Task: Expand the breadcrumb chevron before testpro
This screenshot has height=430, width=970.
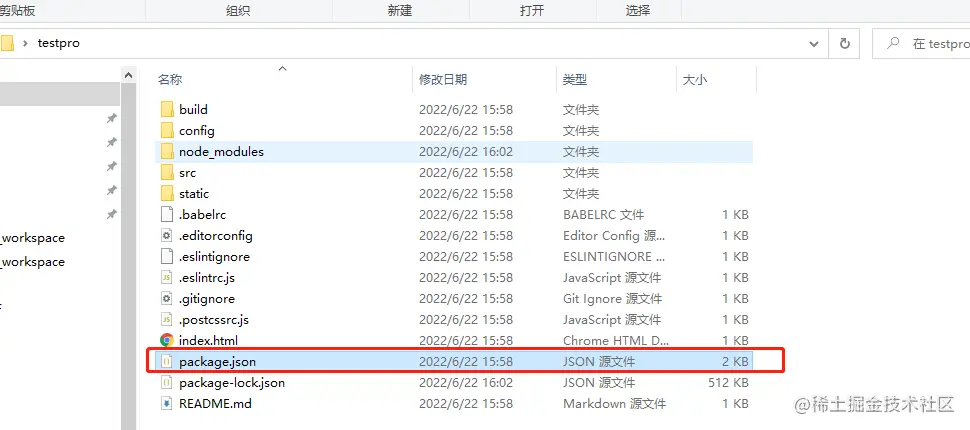Action: (25, 43)
